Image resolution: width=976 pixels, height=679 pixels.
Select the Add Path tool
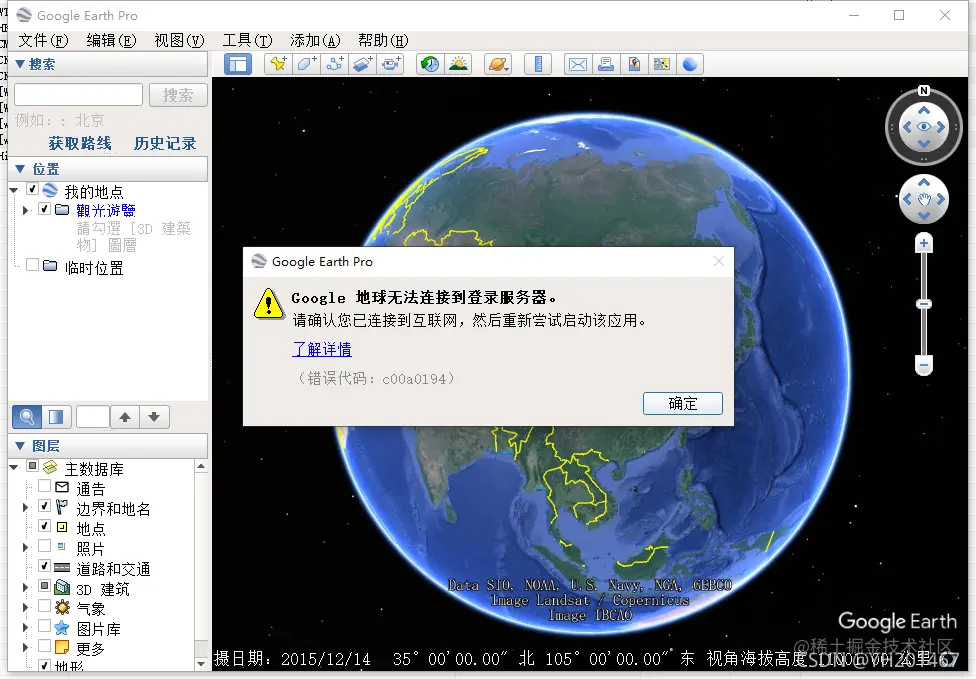[335, 64]
